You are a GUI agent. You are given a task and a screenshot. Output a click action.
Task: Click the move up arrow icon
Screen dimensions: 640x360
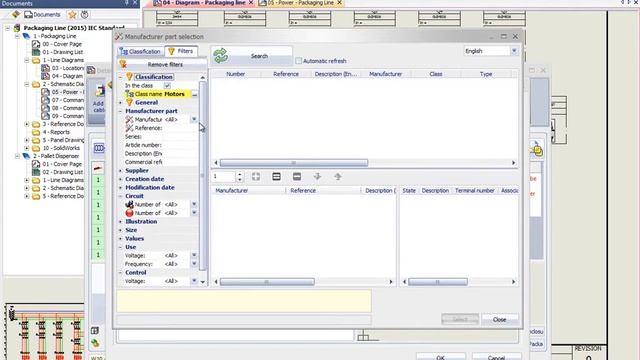click(338, 176)
